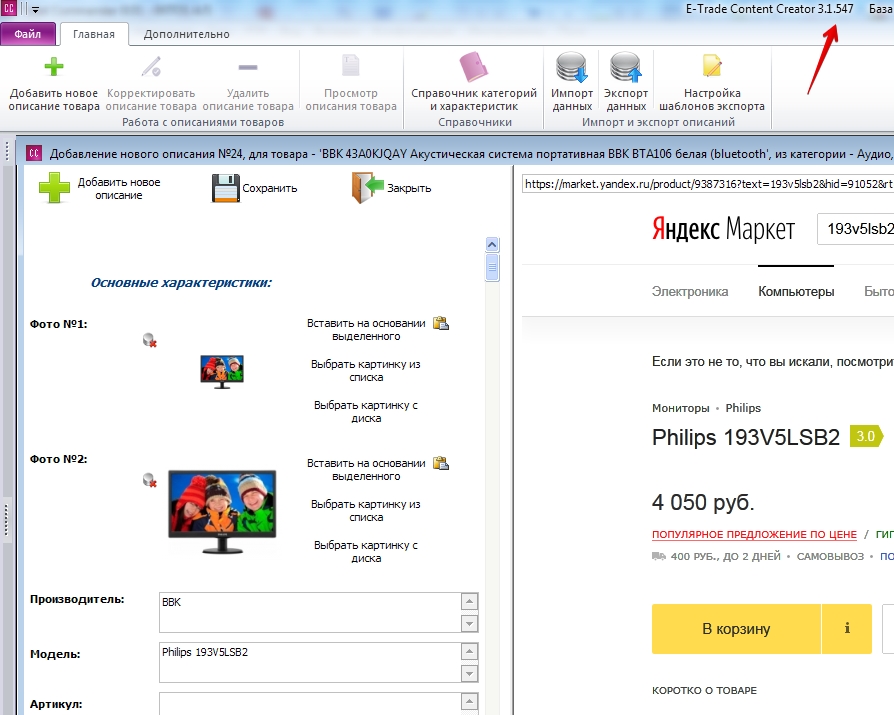Open the Компьютеры category tab on Yandex Market
This screenshot has width=894, height=715.
(796, 291)
